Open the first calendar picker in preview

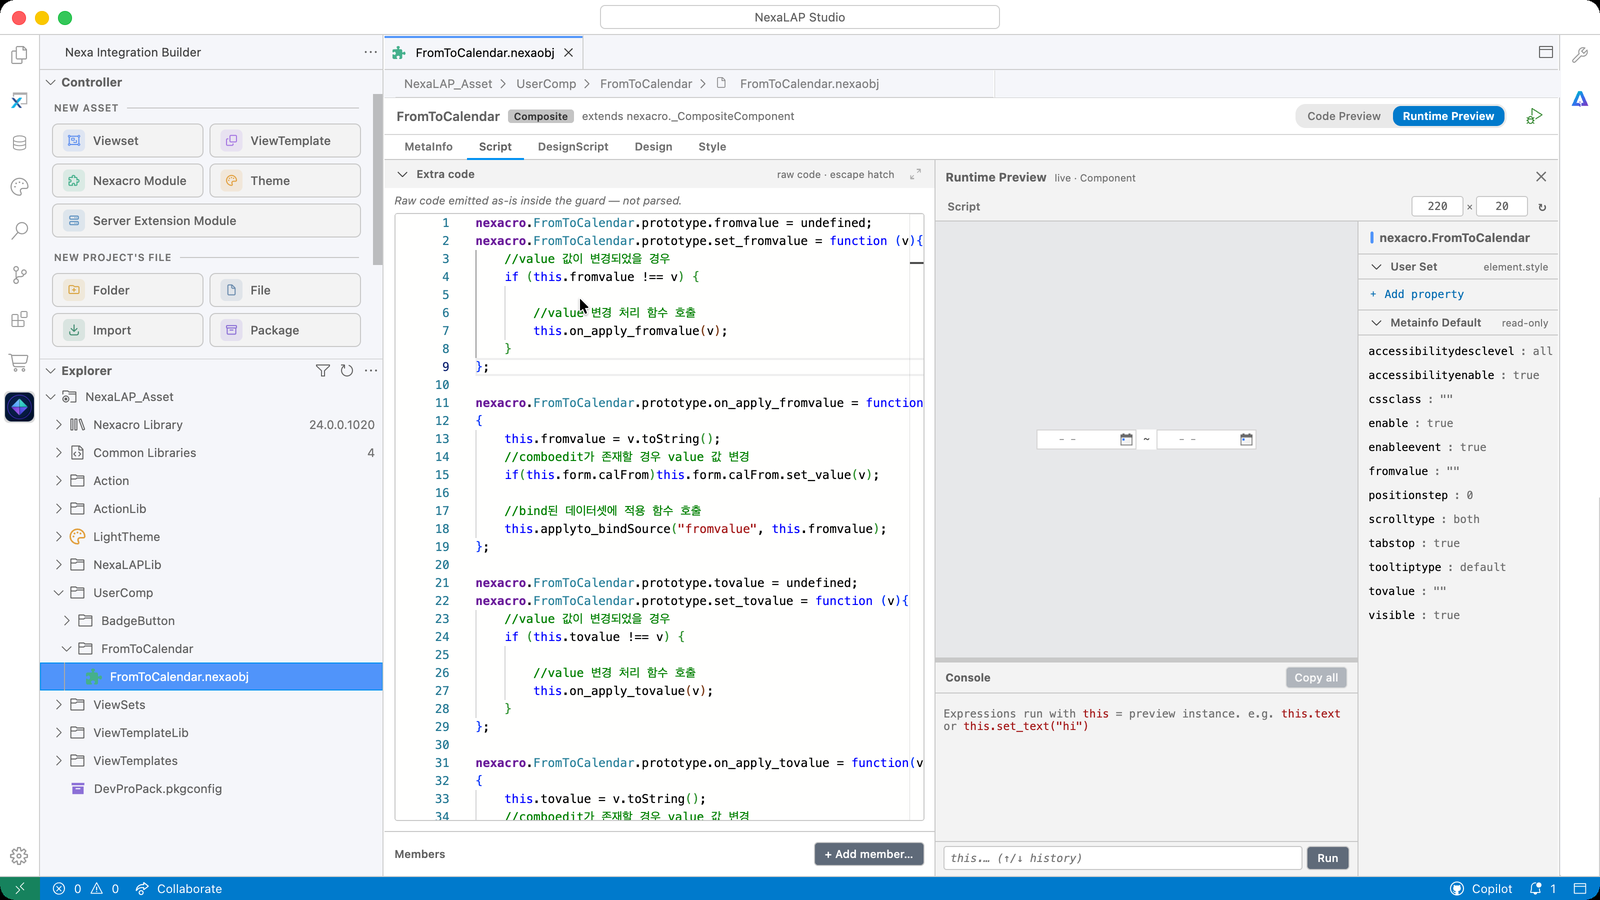(1126, 439)
